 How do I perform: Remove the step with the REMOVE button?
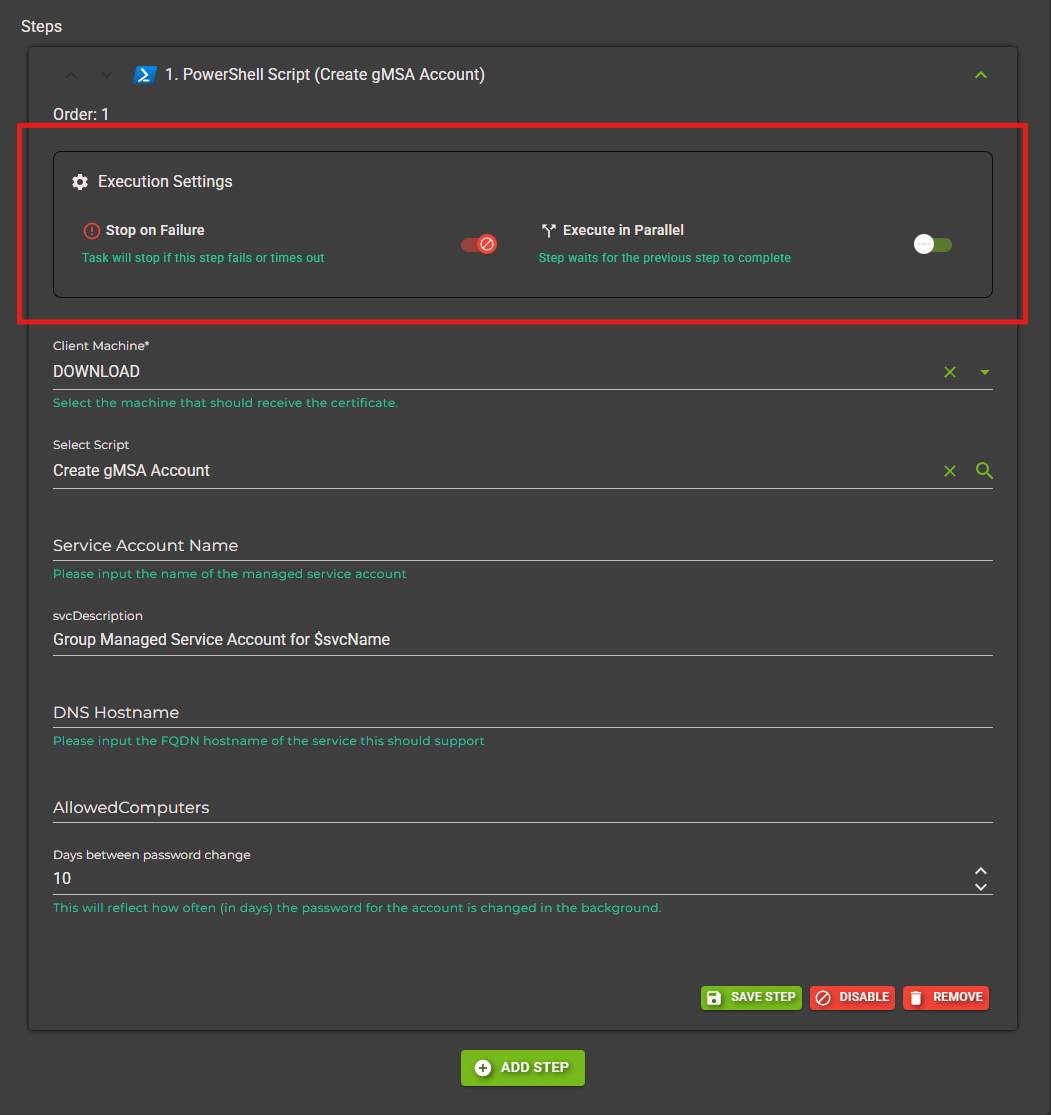pos(945,997)
